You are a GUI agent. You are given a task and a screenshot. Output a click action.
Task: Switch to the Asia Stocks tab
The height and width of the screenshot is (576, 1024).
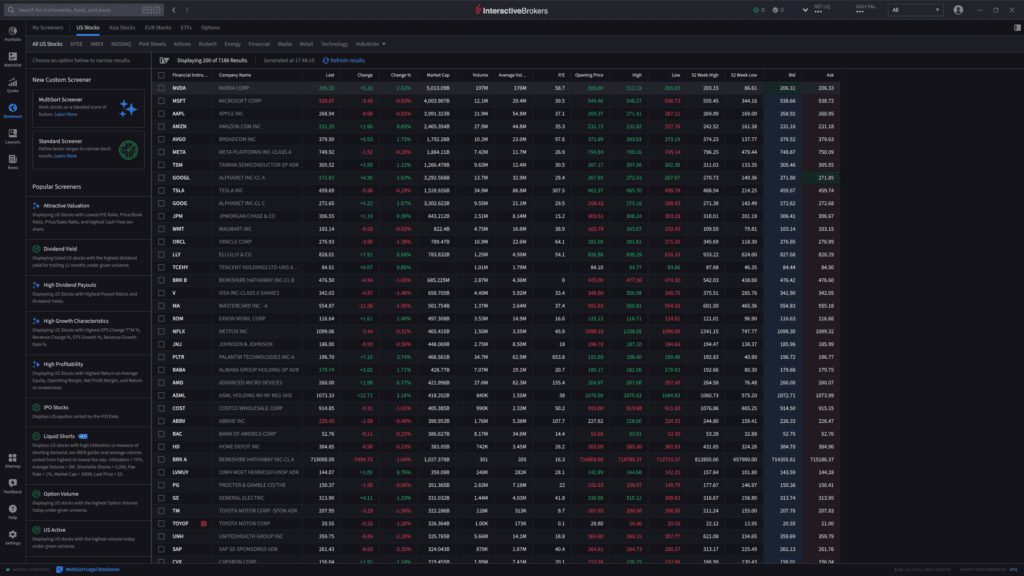(x=122, y=28)
